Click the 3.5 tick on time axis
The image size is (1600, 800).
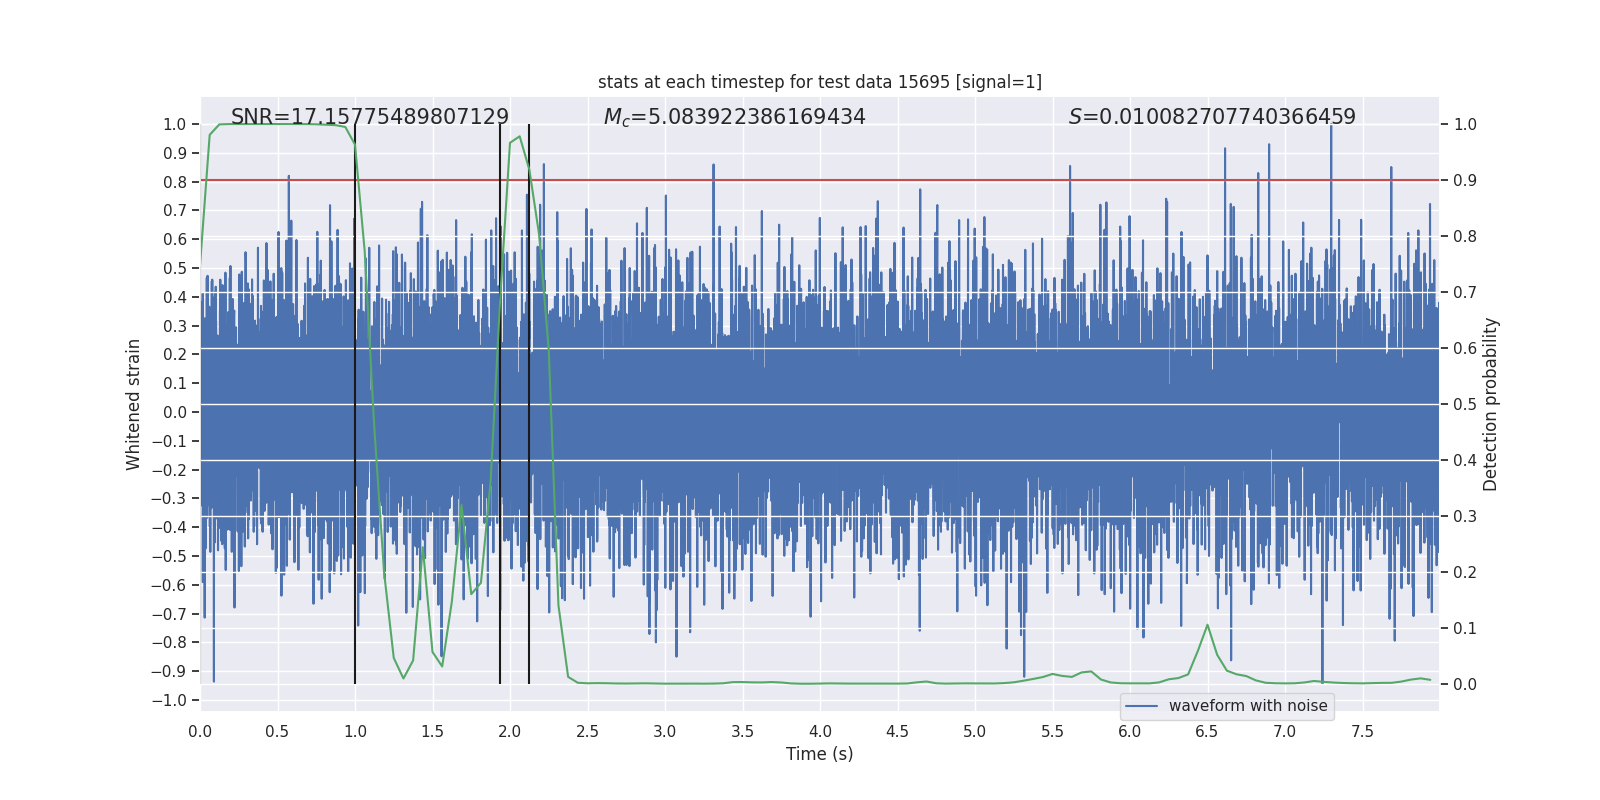742,732
